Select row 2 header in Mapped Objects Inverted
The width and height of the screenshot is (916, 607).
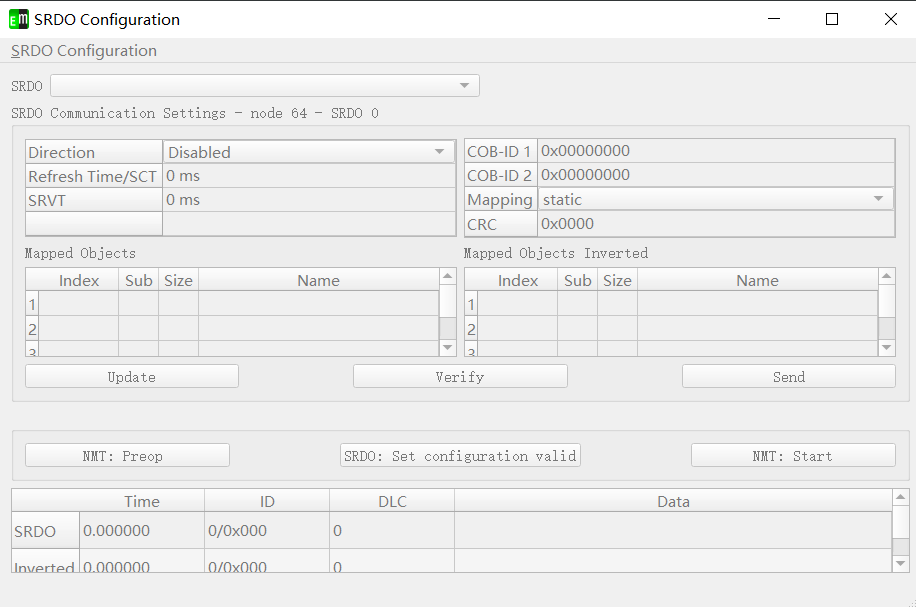[471, 329]
